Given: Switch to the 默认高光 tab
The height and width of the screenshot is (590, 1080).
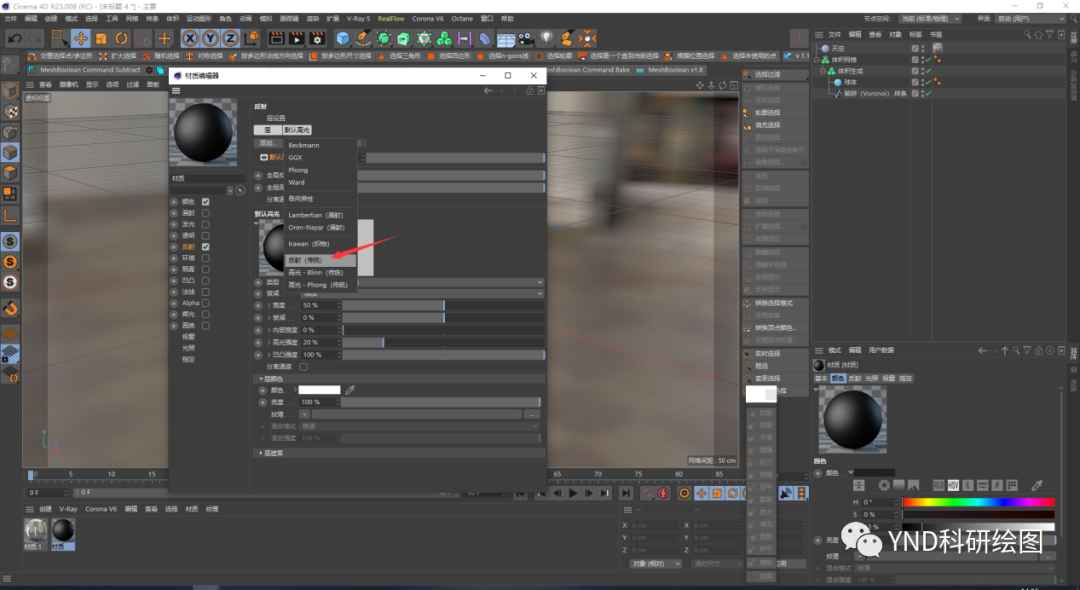Looking at the screenshot, I should [297, 130].
